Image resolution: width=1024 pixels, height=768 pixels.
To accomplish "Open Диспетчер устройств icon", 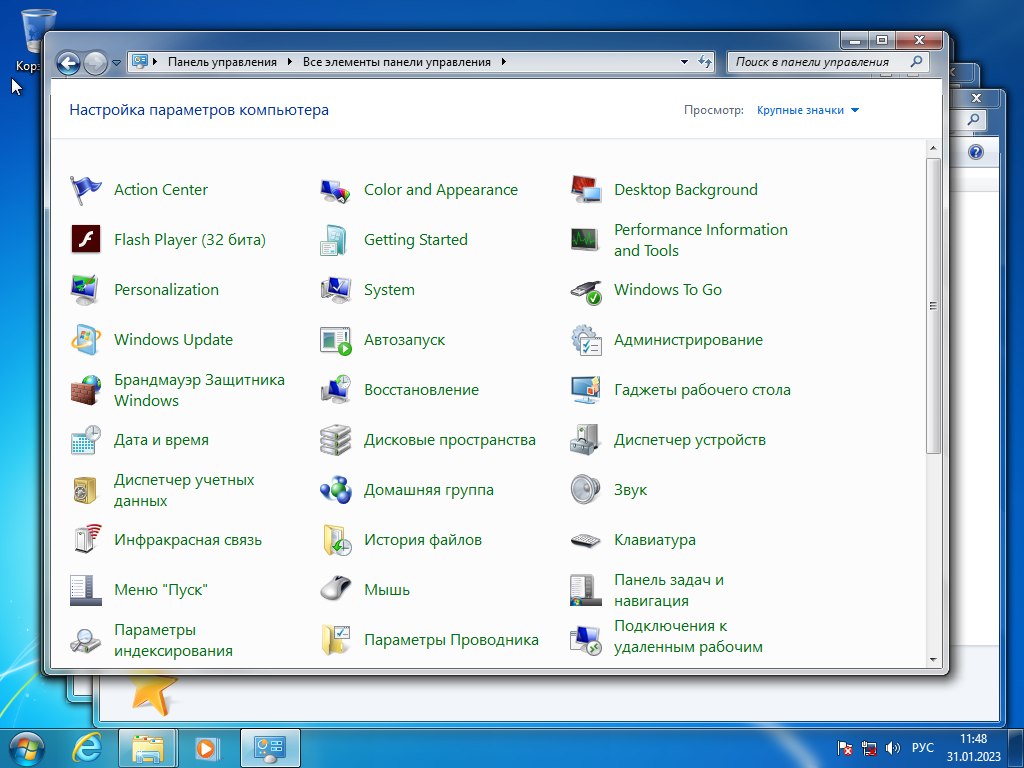I will tap(586, 440).
